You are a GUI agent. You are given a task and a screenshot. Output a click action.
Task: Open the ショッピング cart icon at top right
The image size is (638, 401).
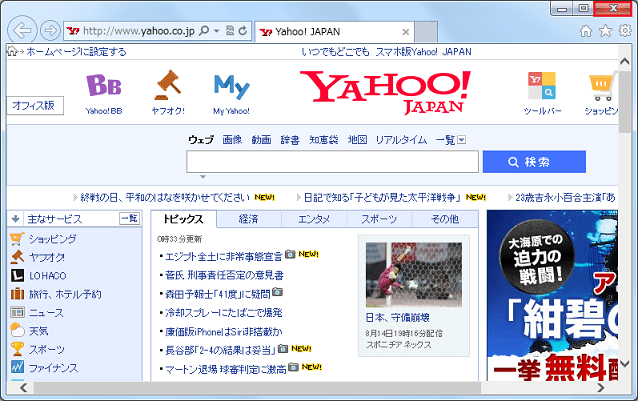pos(603,86)
